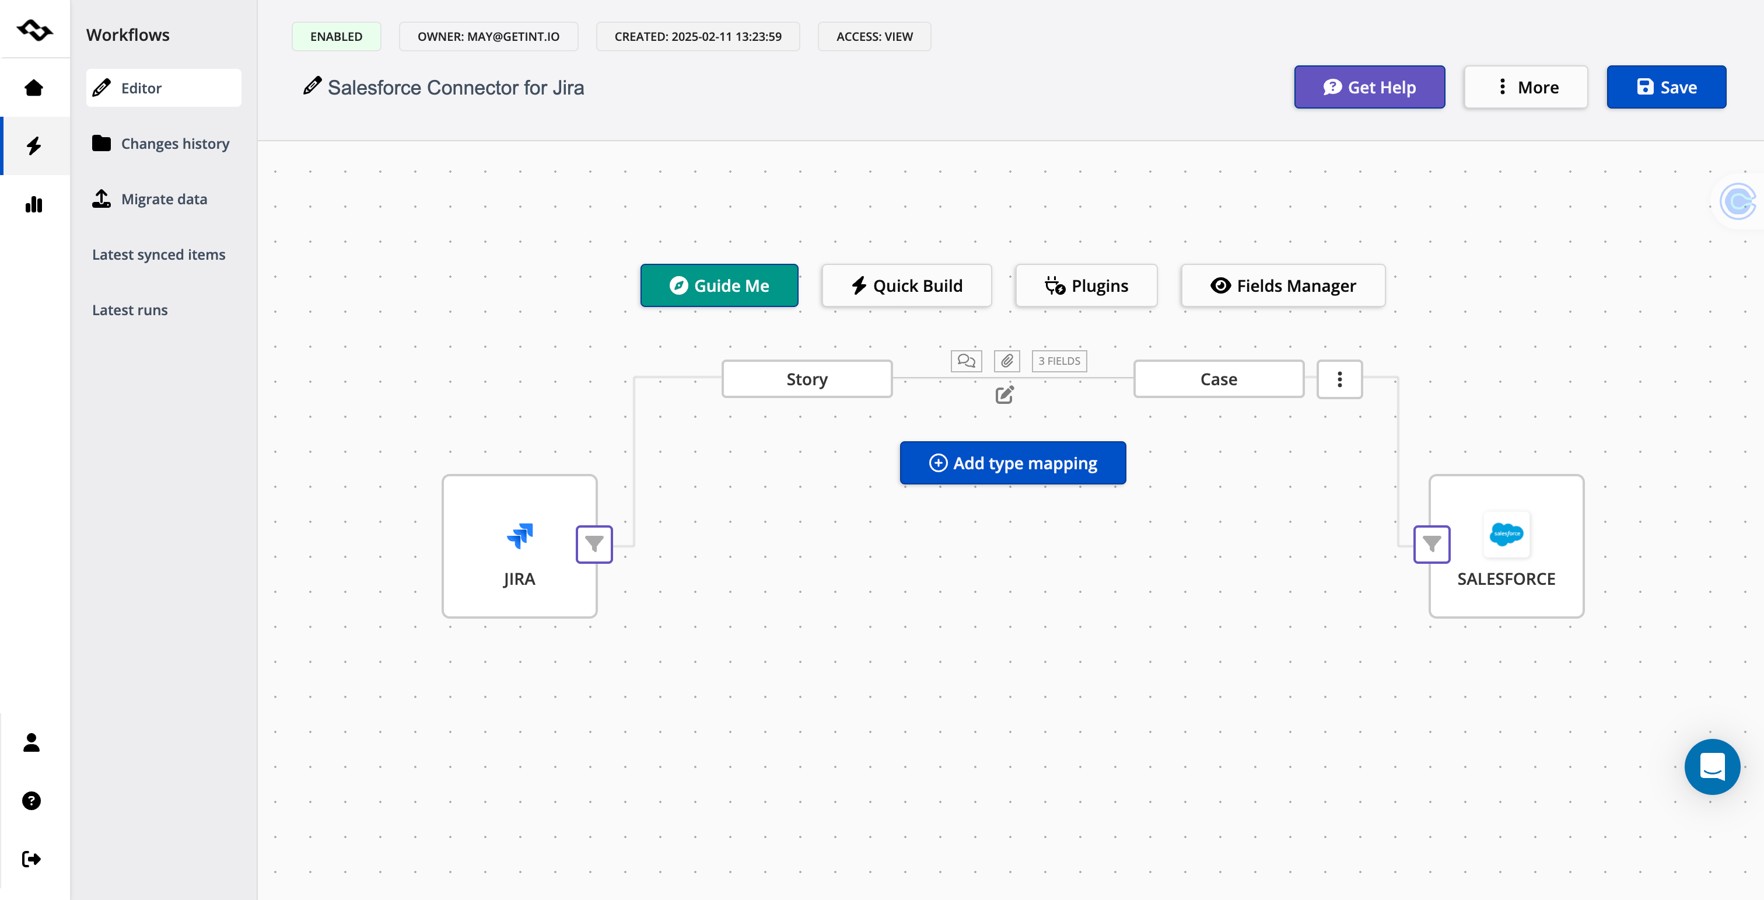Open the bar chart reports icon
This screenshot has width=1764, height=900.
(x=34, y=204)
